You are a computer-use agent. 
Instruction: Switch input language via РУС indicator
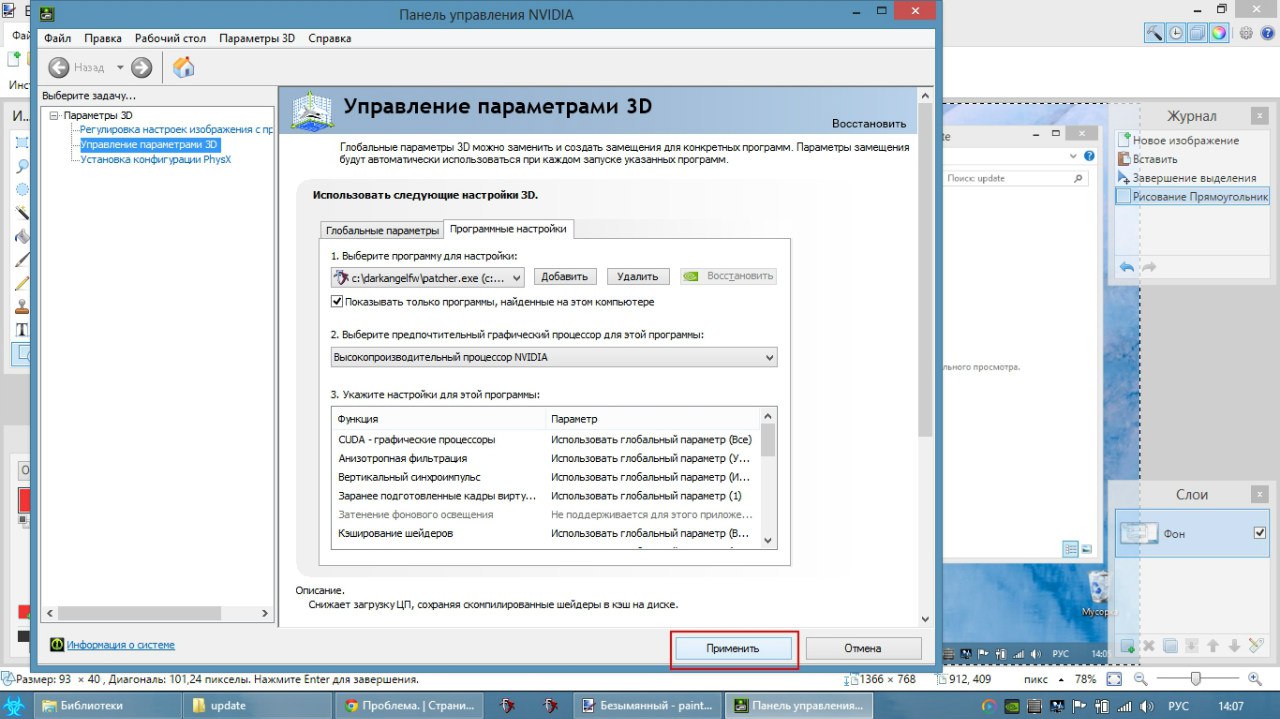pos(1179,706)
